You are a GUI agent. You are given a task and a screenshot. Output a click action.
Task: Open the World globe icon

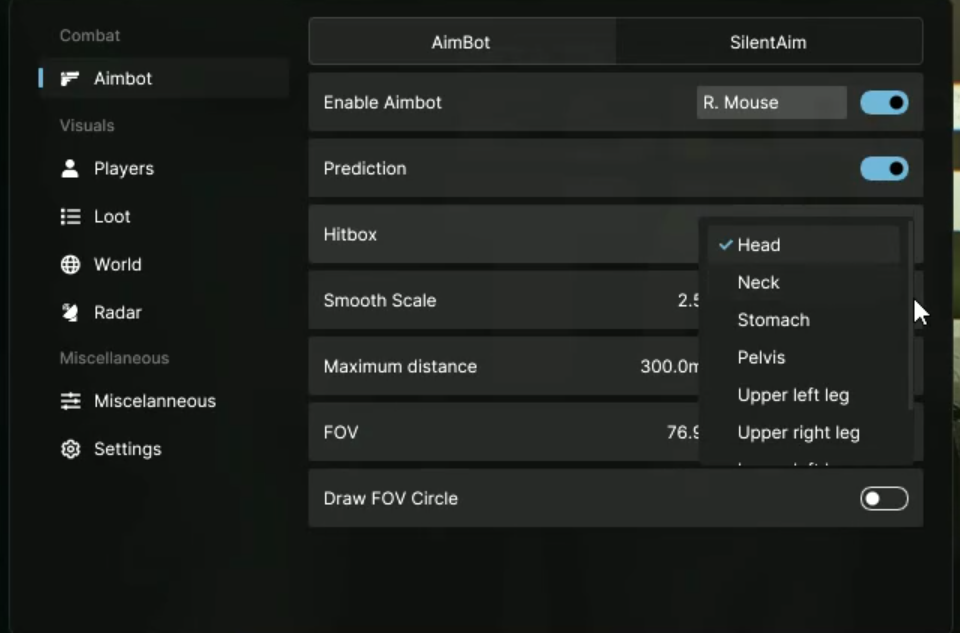point(70,264)
